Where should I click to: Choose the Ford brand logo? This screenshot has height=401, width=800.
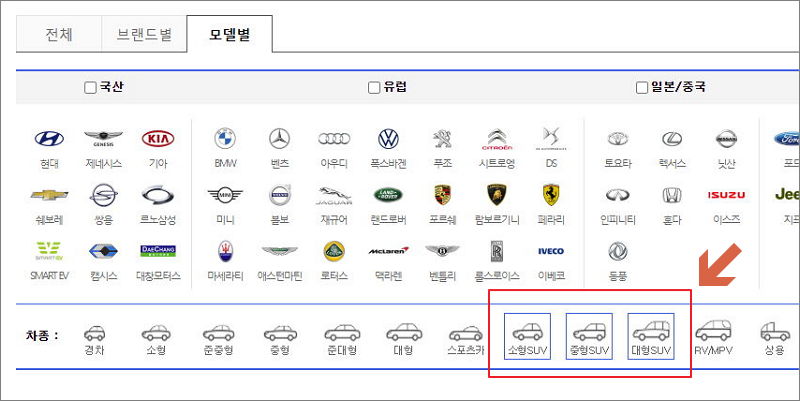pyautogui.click(x=787, y=139)
